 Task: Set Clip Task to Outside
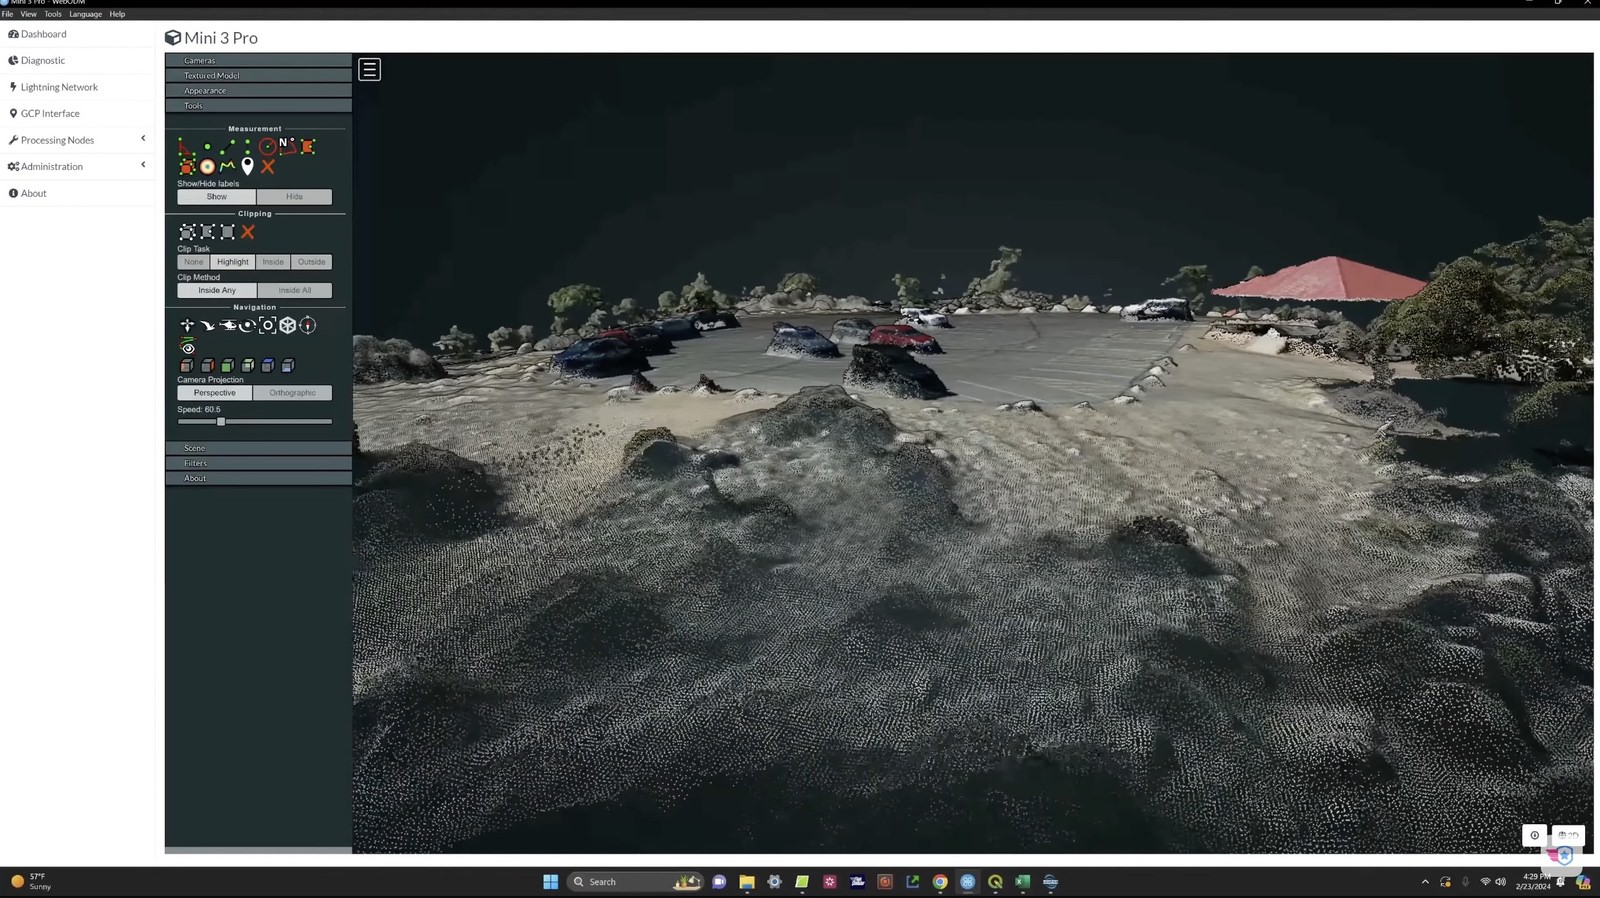coord(311,262)
